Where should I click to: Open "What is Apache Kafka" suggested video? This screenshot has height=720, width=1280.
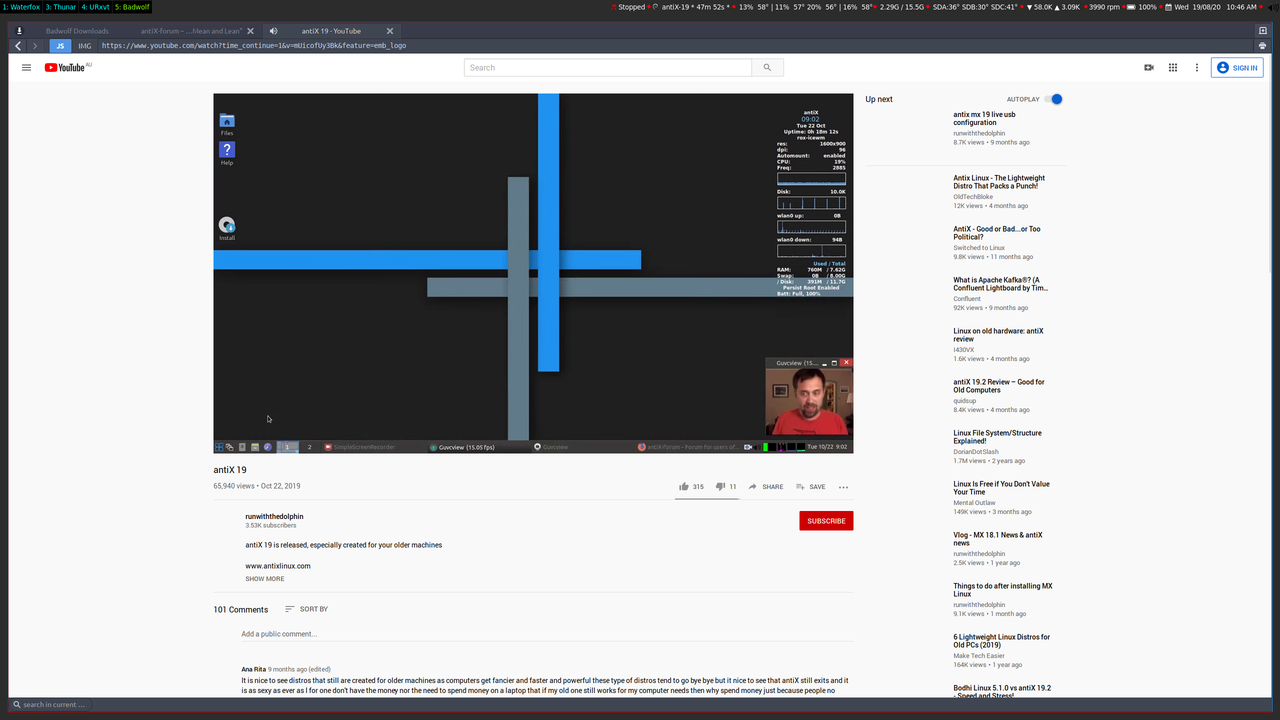(1001, 284)
